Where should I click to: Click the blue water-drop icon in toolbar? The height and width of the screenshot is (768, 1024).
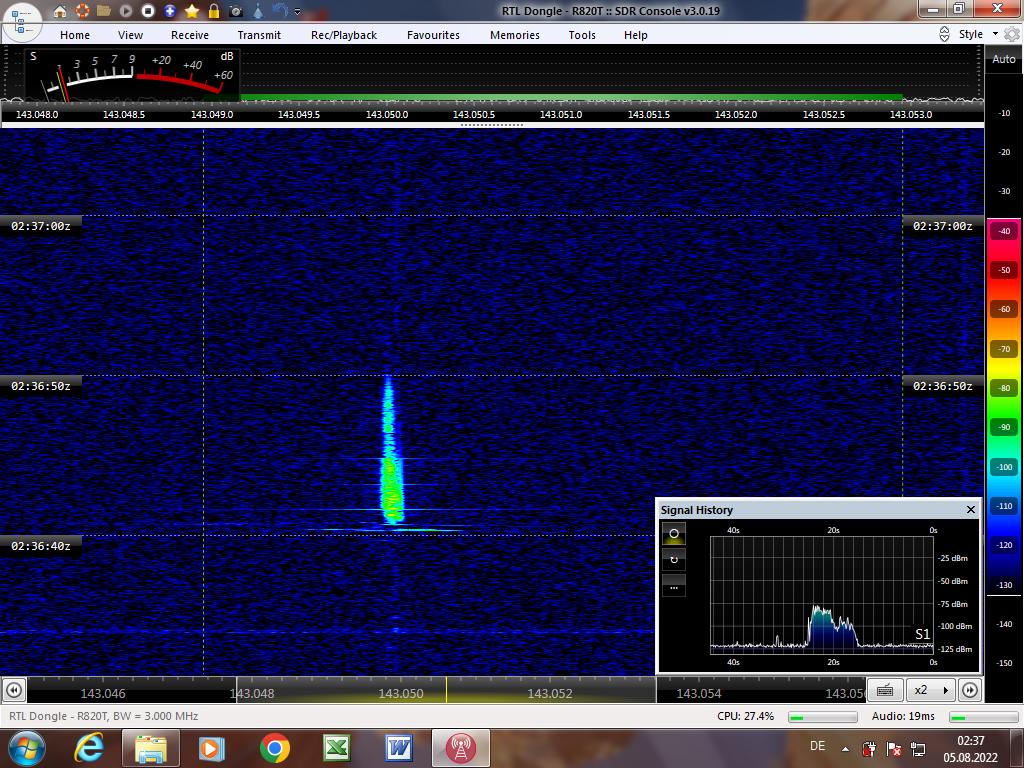coord(258,10)
